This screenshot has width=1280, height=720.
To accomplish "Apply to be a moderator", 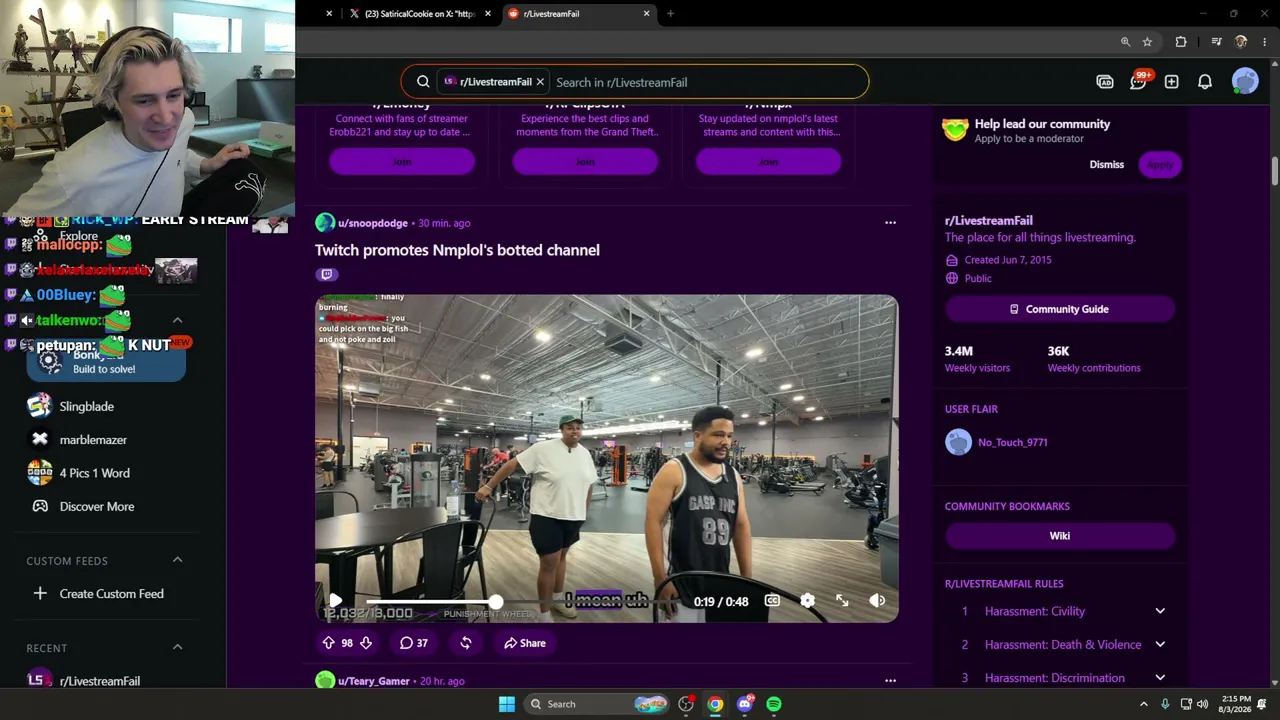I will 1160,164.
